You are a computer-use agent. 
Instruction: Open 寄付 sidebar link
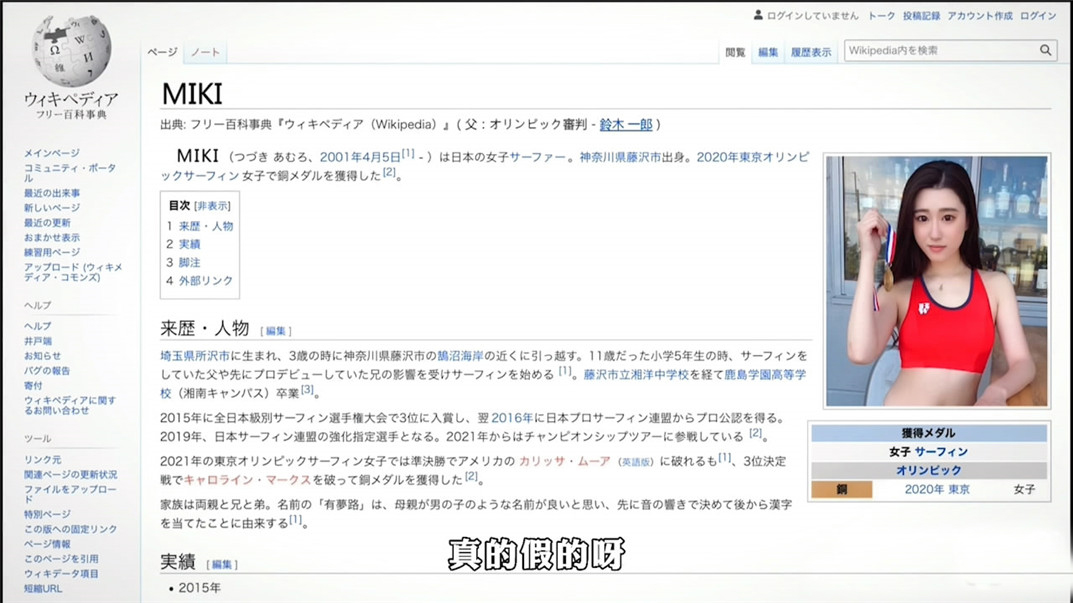click(33, 386)
